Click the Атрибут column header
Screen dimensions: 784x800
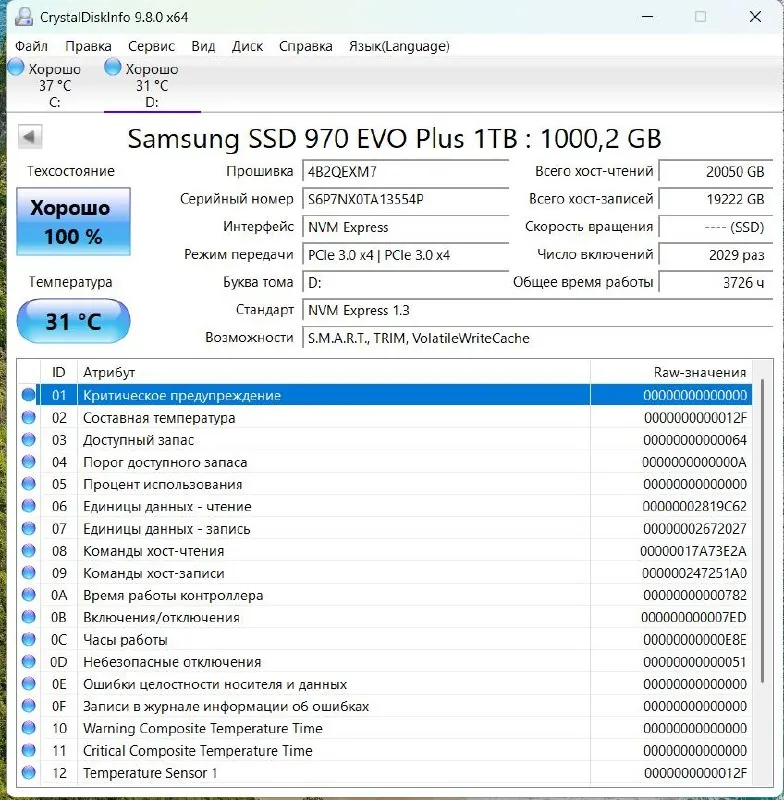(x=334, y=372)
